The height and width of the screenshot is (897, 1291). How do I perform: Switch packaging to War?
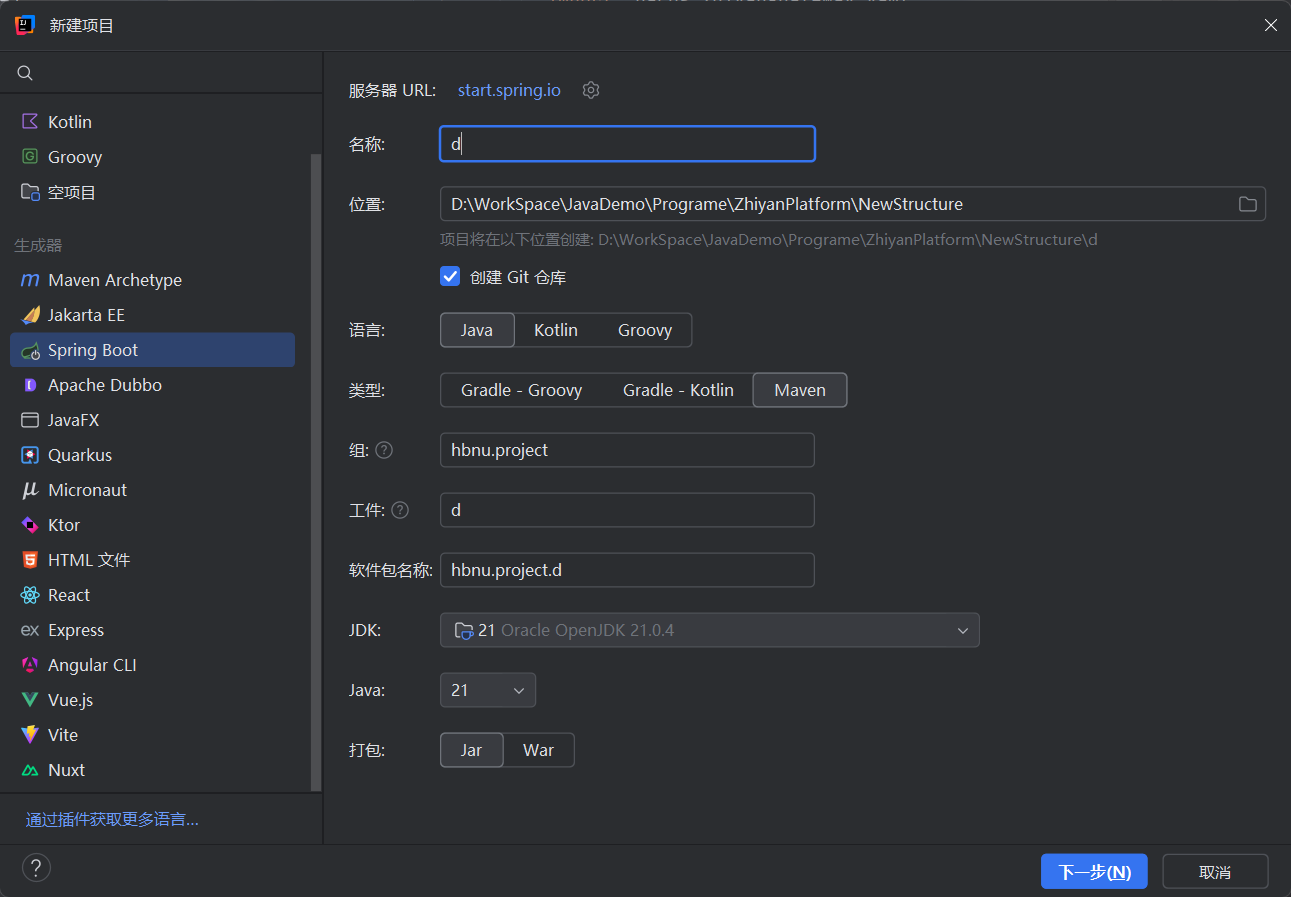pyautogui.click(x=538, y=750)
